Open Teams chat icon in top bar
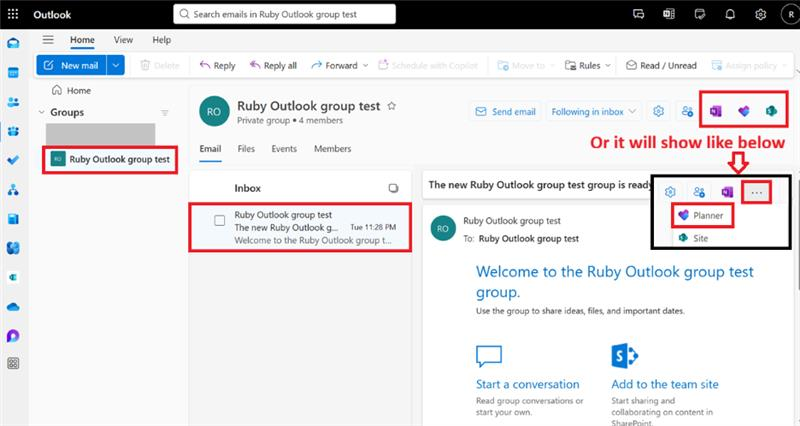 pos(638,14)
